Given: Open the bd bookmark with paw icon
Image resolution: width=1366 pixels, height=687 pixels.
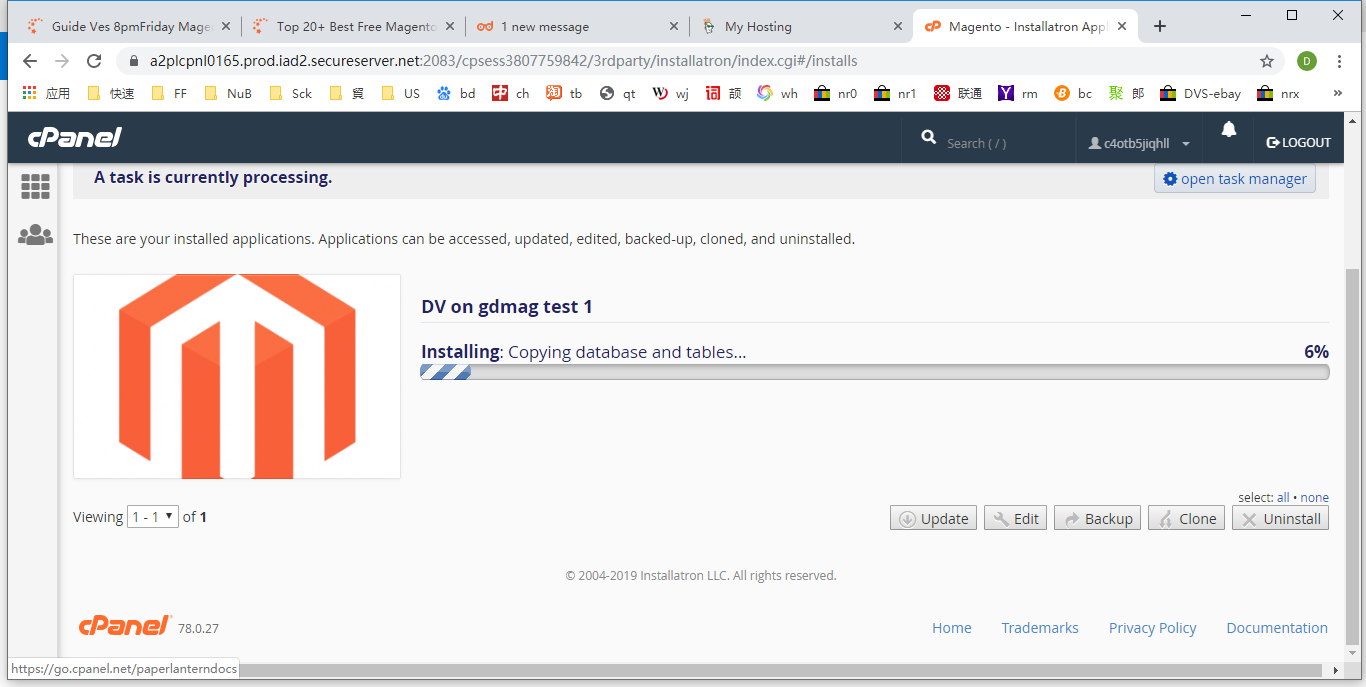Looking at the screenshot, I should pyautogui.click(x=456, y=93).
